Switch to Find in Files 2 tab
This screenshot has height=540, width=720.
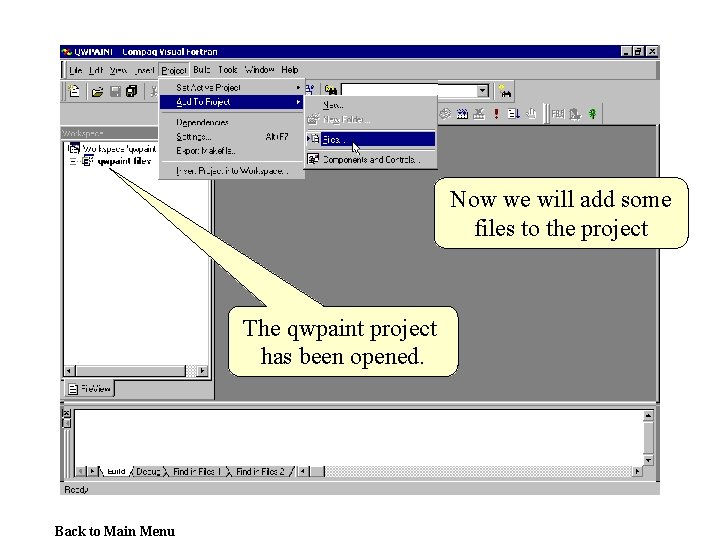(x=260, y=472)
